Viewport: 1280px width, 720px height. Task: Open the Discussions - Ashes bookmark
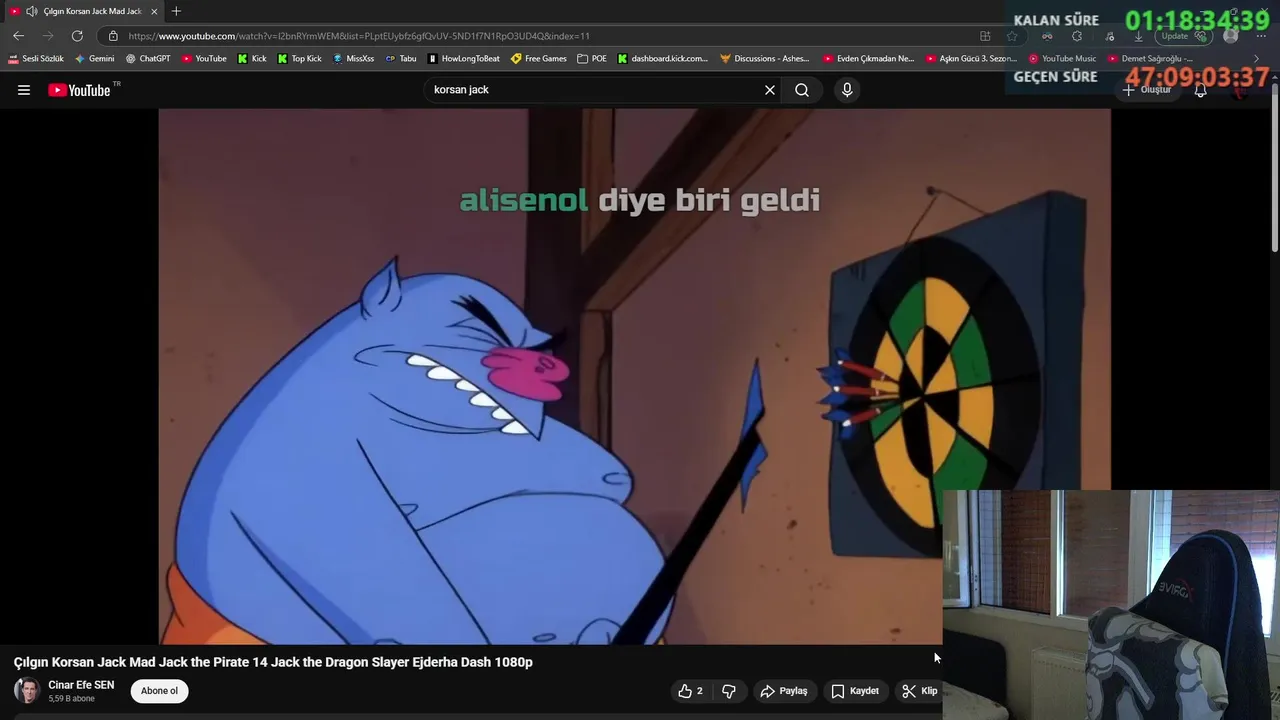765,59
